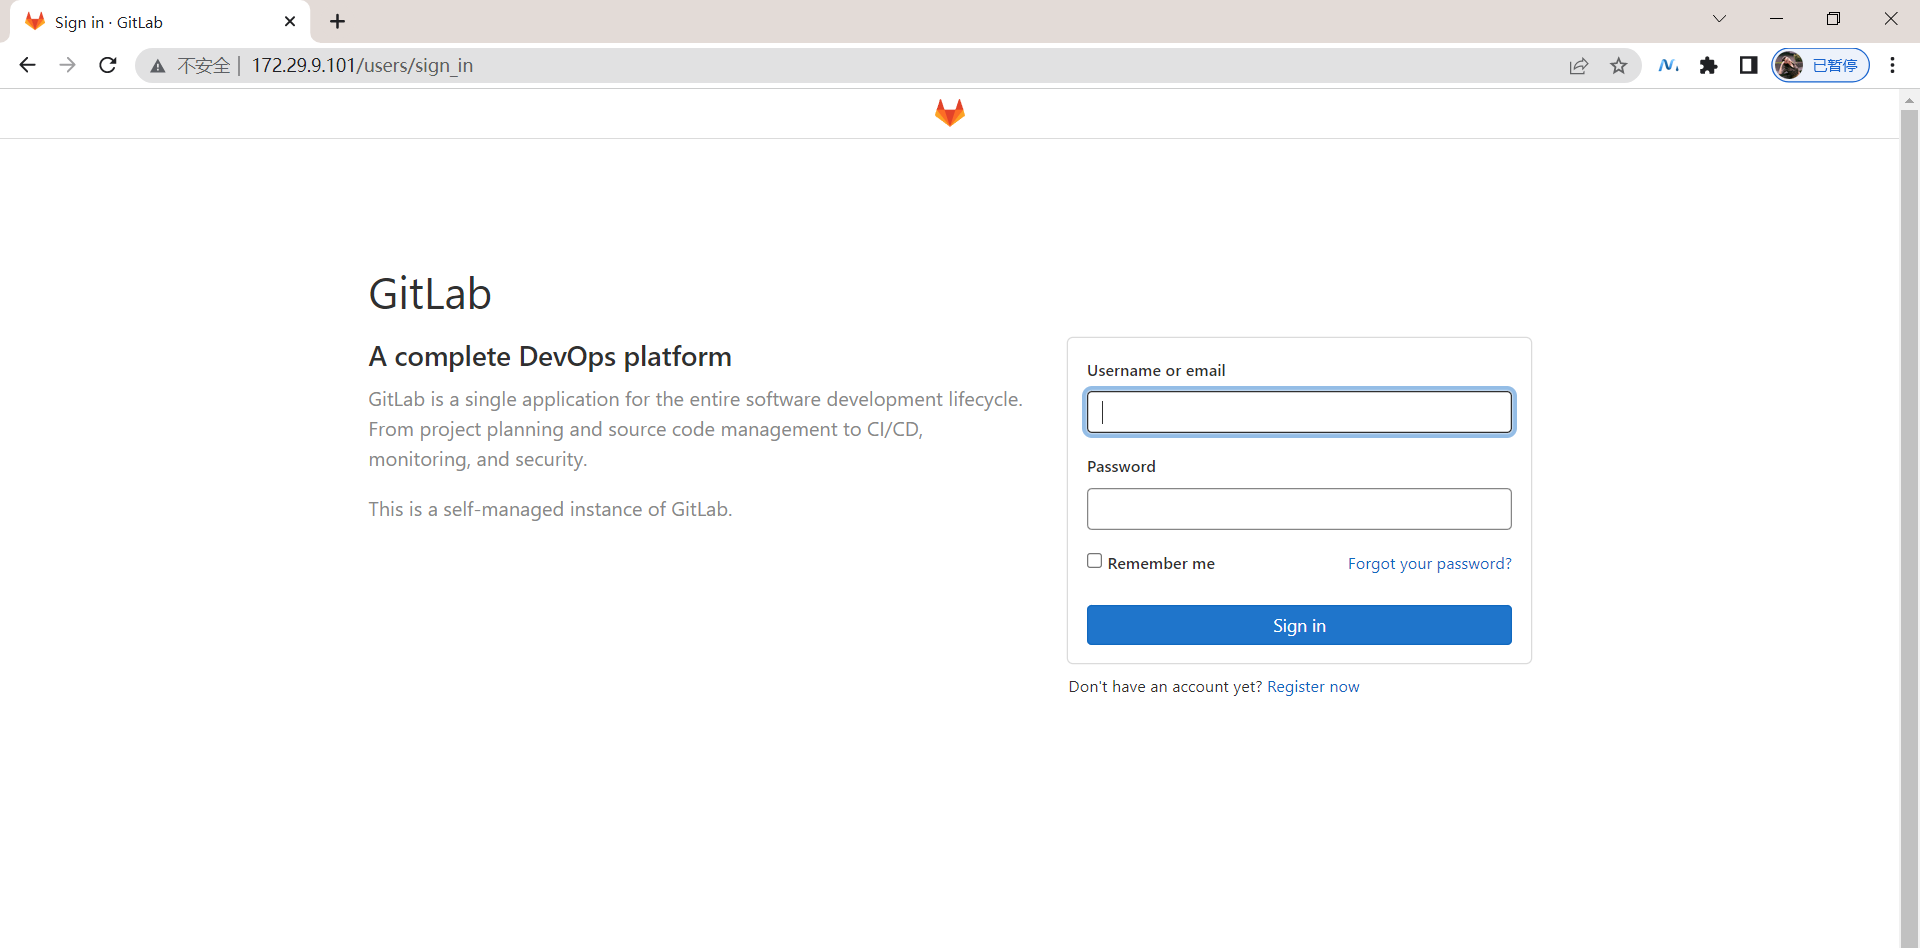Click the GitLab fox logo in header
Screen dimensions: 1920x948
point(949,113)
